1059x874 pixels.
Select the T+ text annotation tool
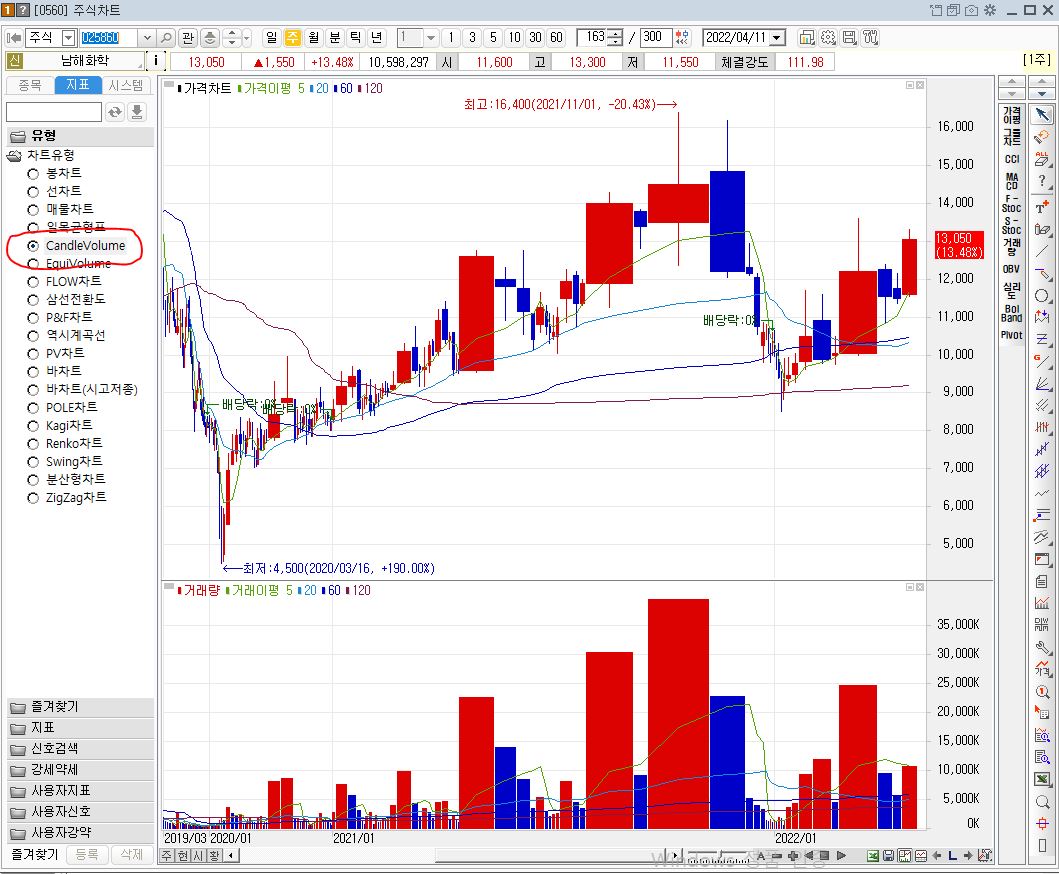1042,206
